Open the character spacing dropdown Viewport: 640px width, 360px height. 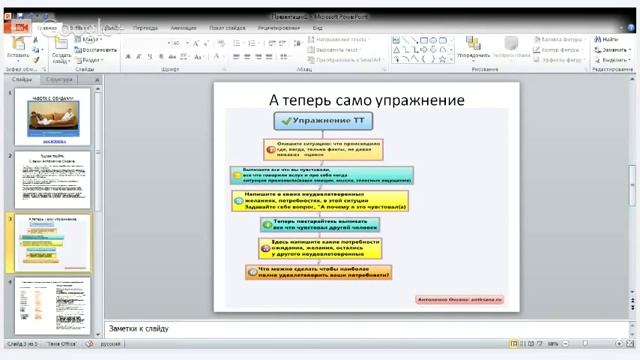click(x=184, y=57)
